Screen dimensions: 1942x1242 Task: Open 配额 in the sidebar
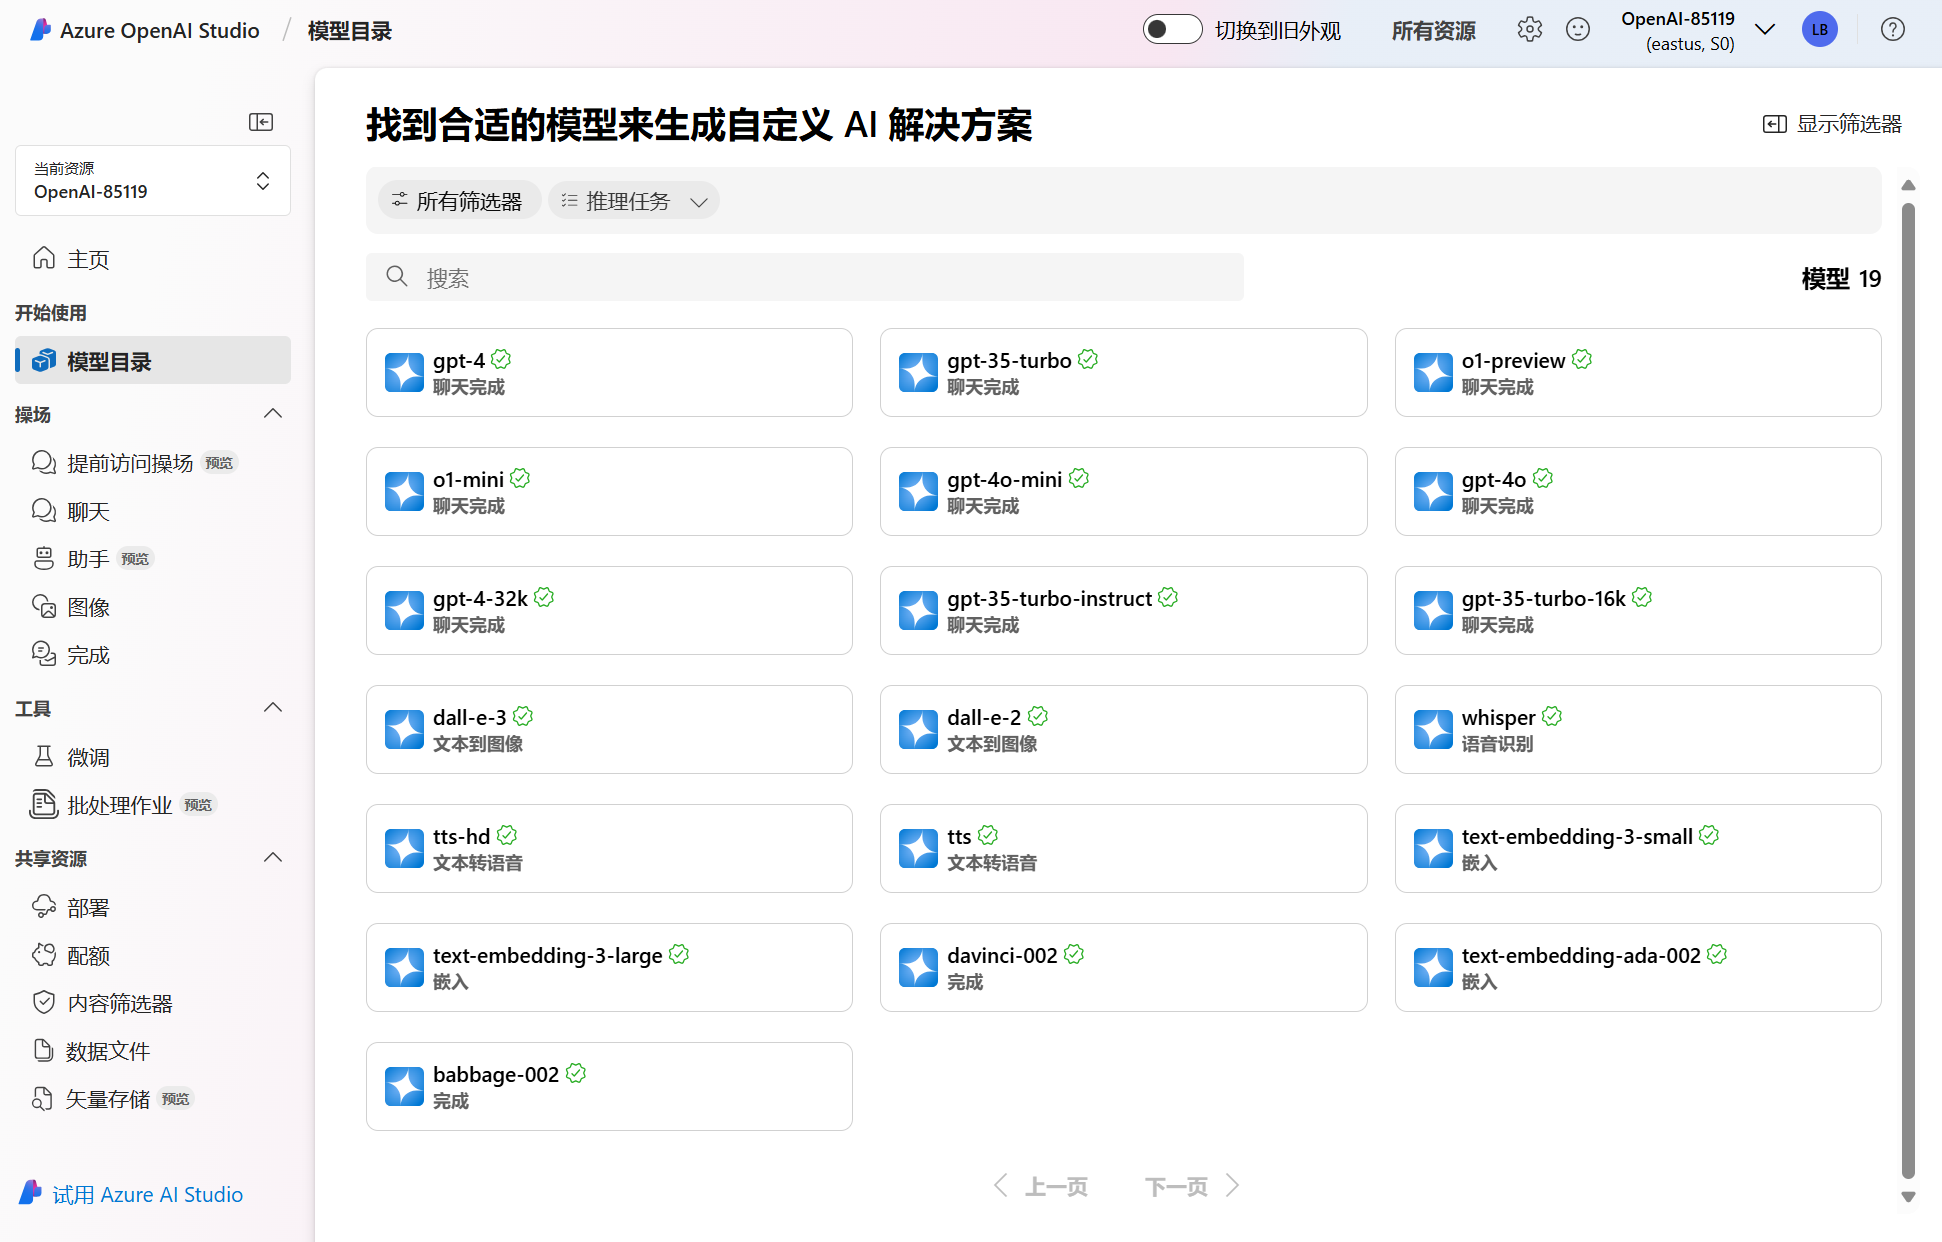153,955
